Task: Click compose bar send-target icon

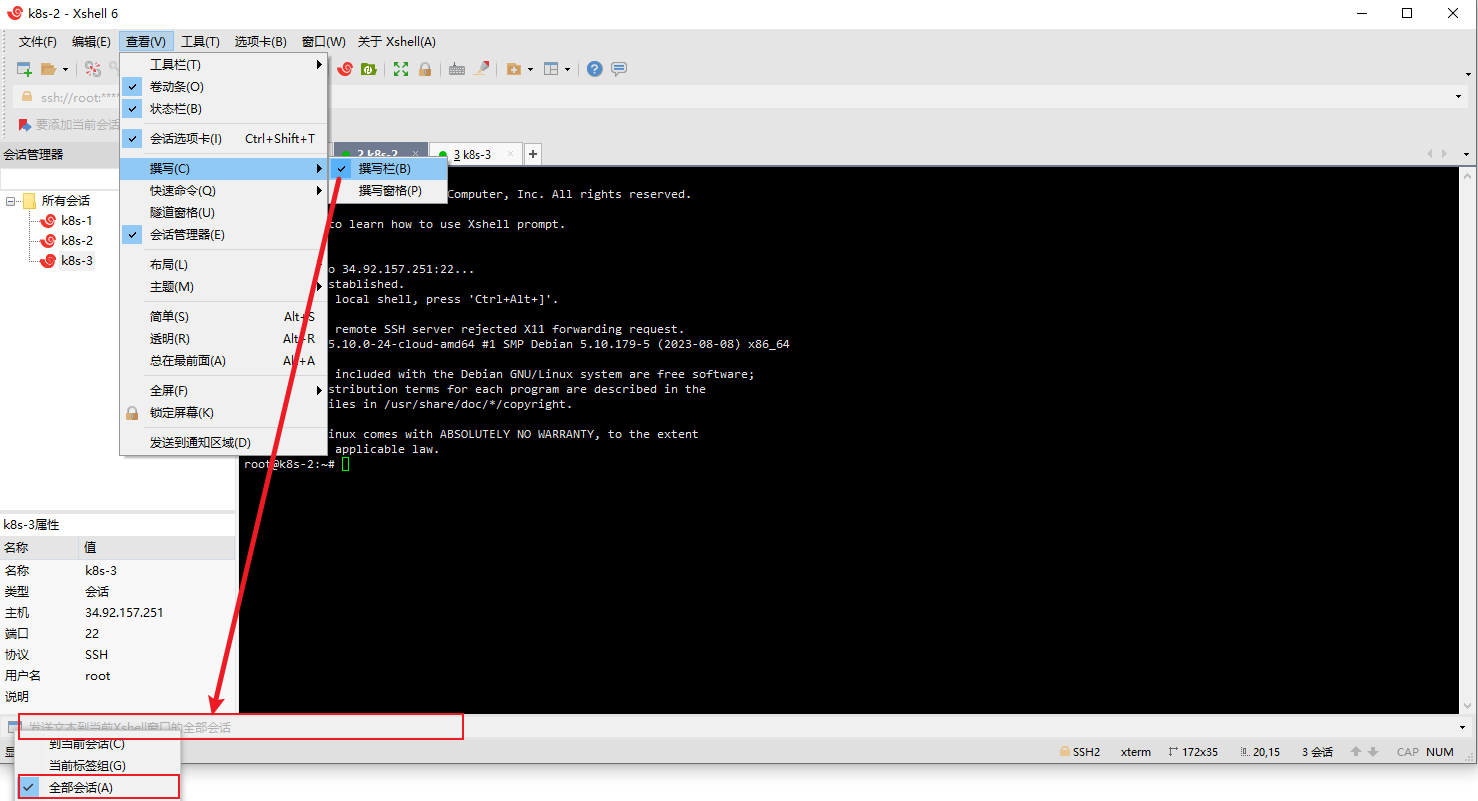Action: 13,727
